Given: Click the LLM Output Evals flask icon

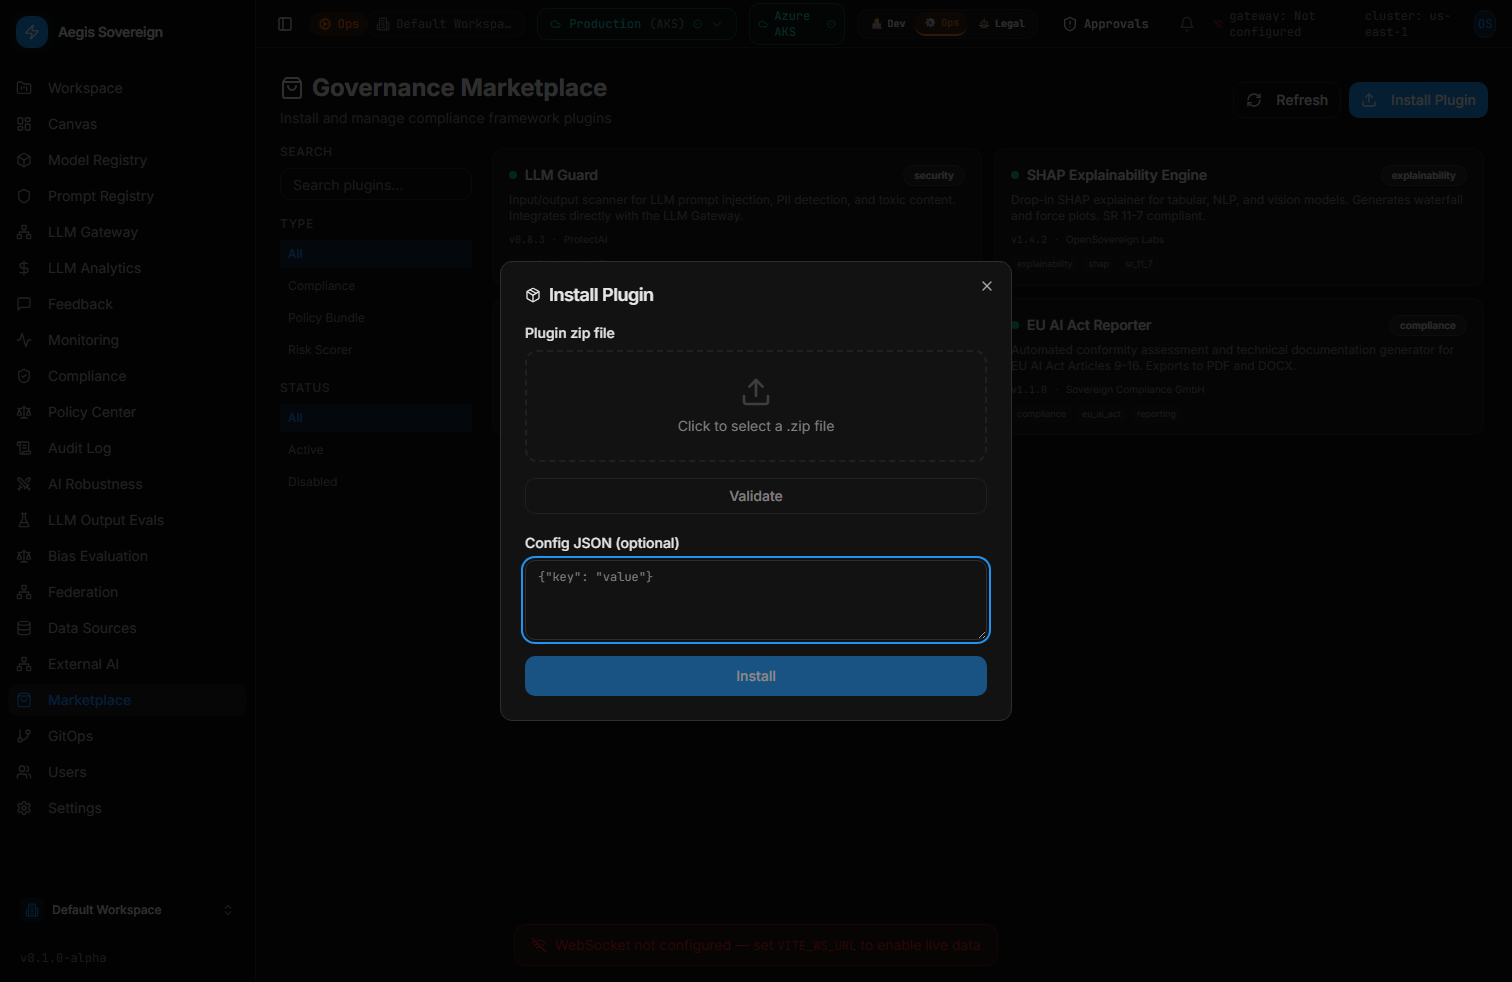Looking at the screenshot, I should 24,520.
